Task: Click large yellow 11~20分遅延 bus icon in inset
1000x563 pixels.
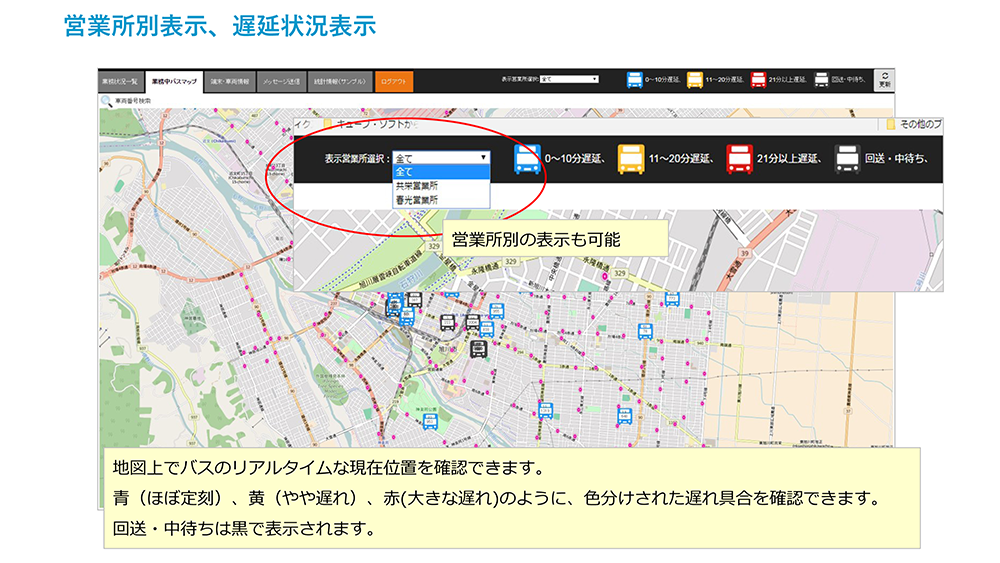Action: coord(631,159)
